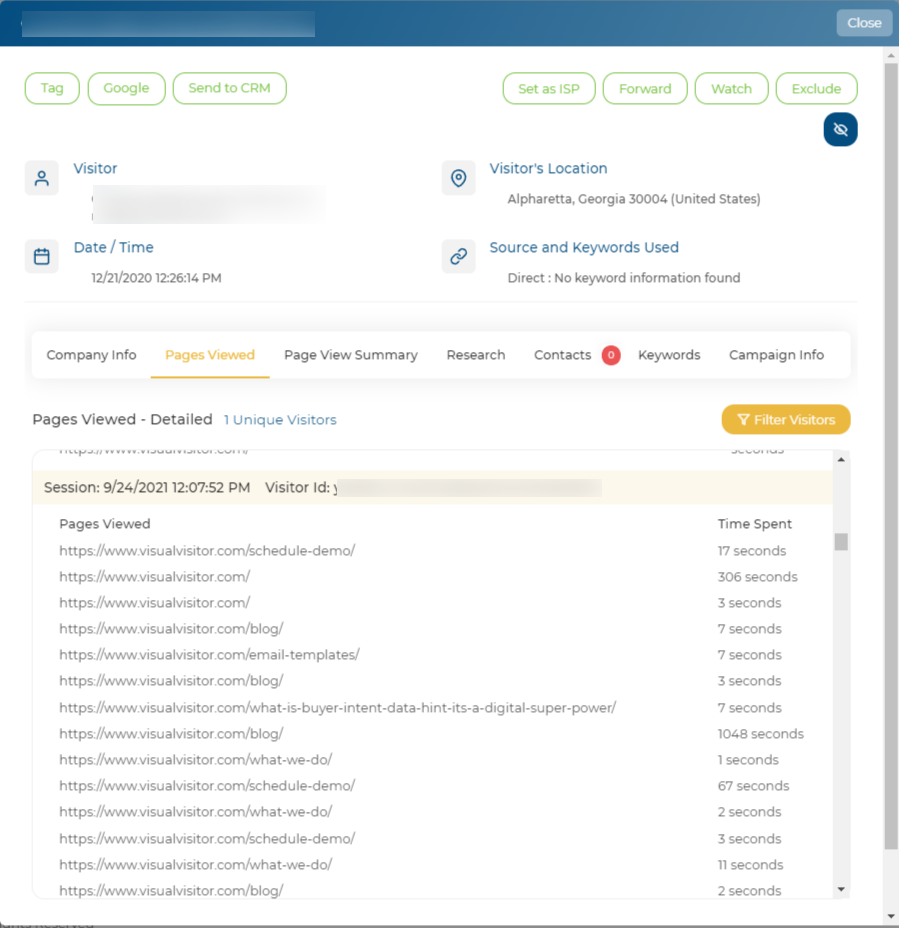Click dialog scrollbar down arrow
The image size is (899, 928).
(x=891, y=917)
